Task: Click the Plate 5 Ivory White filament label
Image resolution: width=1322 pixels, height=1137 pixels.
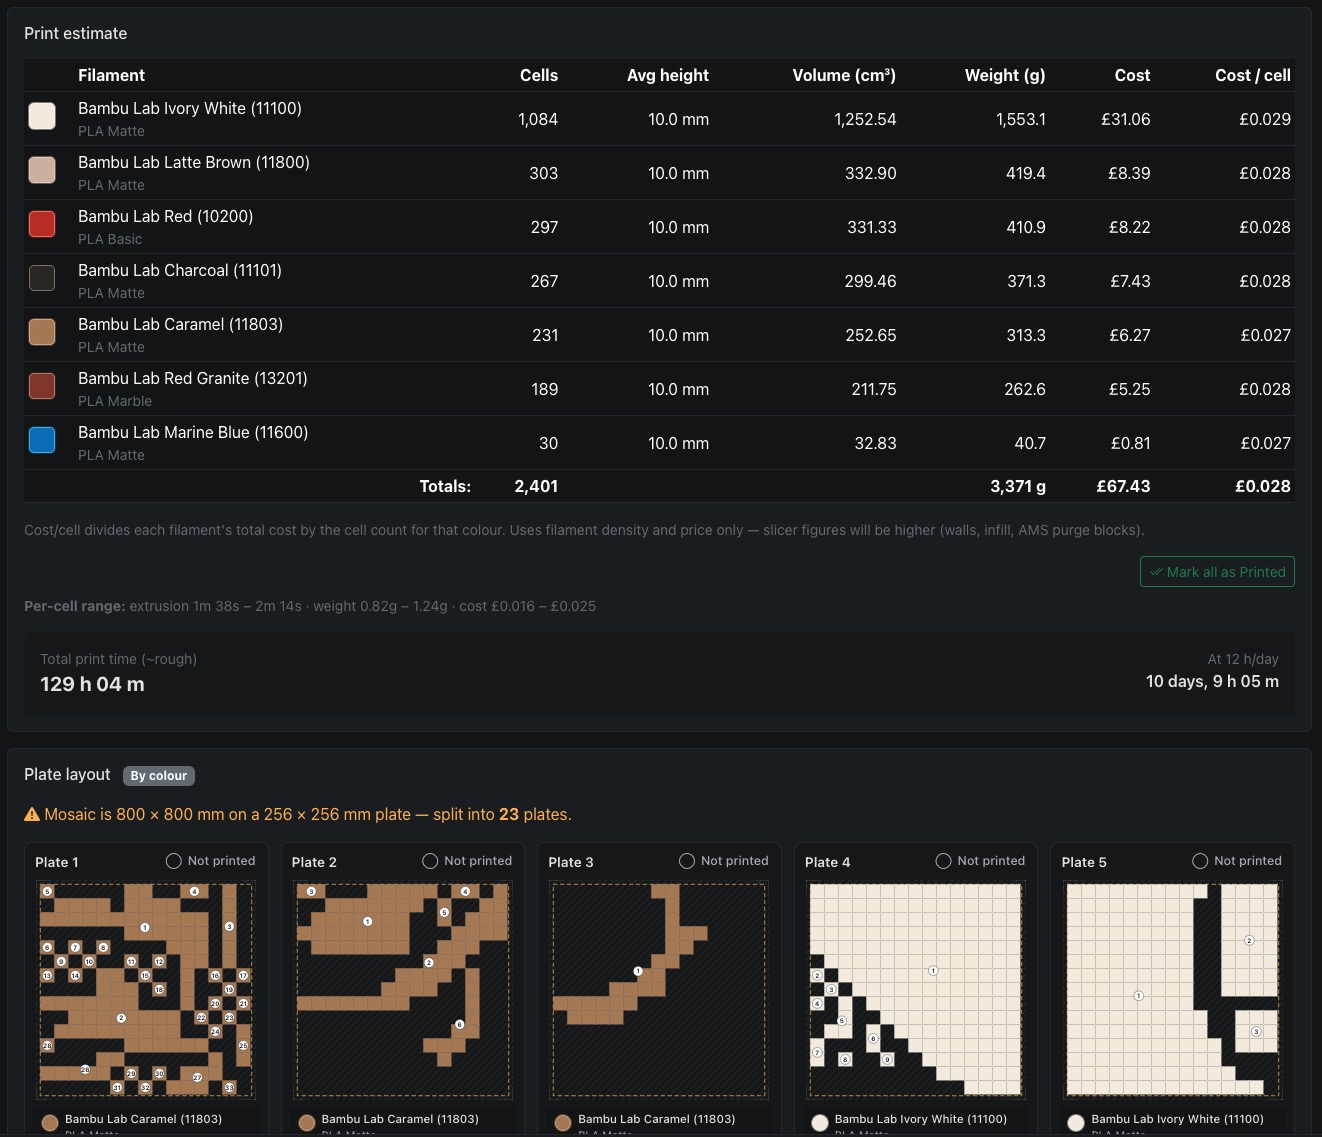Action: point(1177,1119)
